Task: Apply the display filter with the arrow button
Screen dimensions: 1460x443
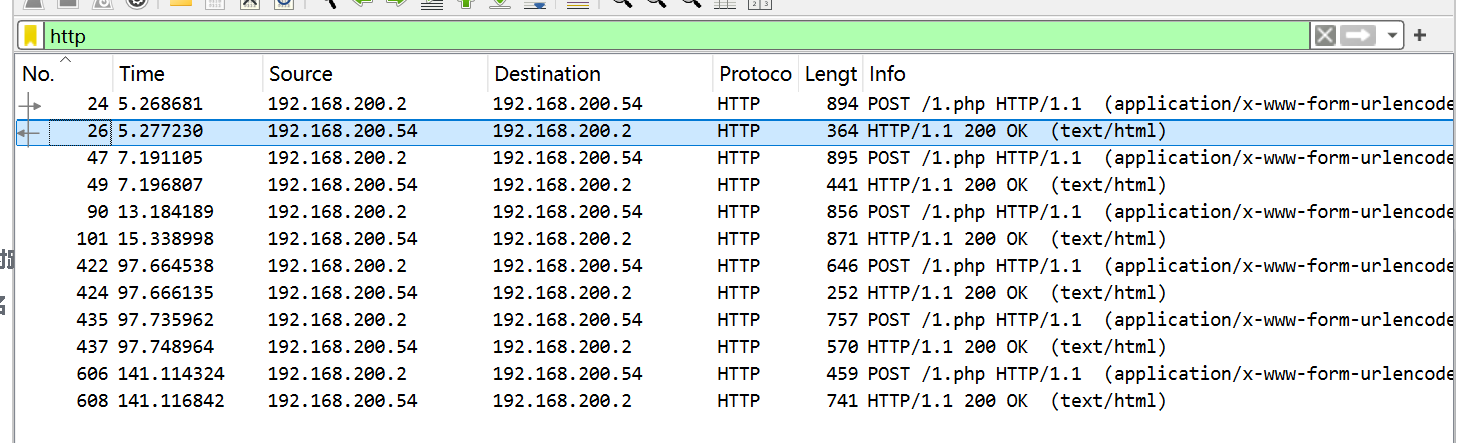Action: [x=1358, y=36]
